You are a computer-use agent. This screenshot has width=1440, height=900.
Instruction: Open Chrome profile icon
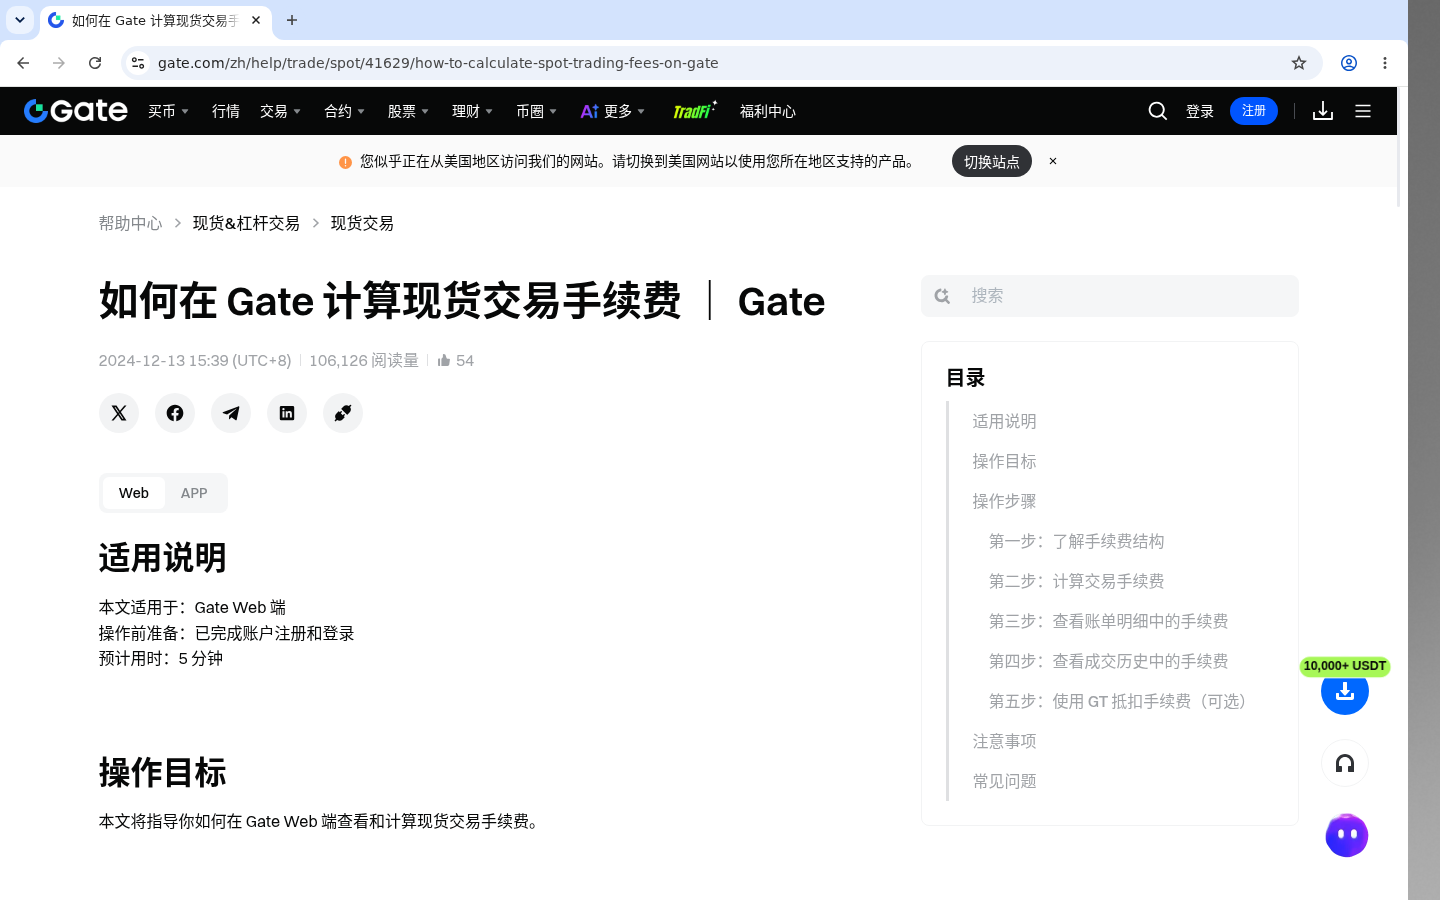click(1349, 63)
